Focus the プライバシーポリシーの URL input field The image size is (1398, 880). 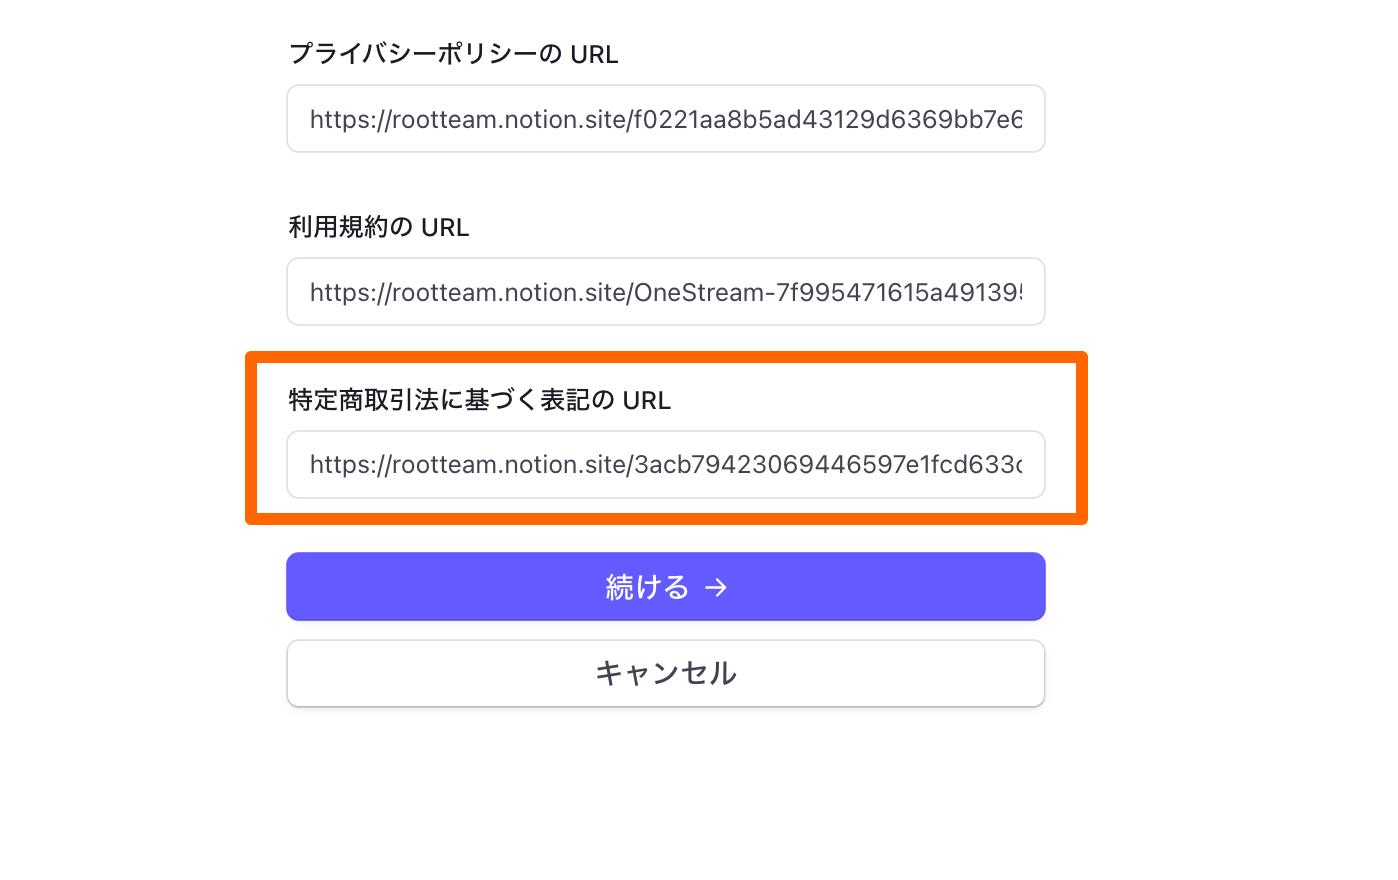(x=666, y=119)
